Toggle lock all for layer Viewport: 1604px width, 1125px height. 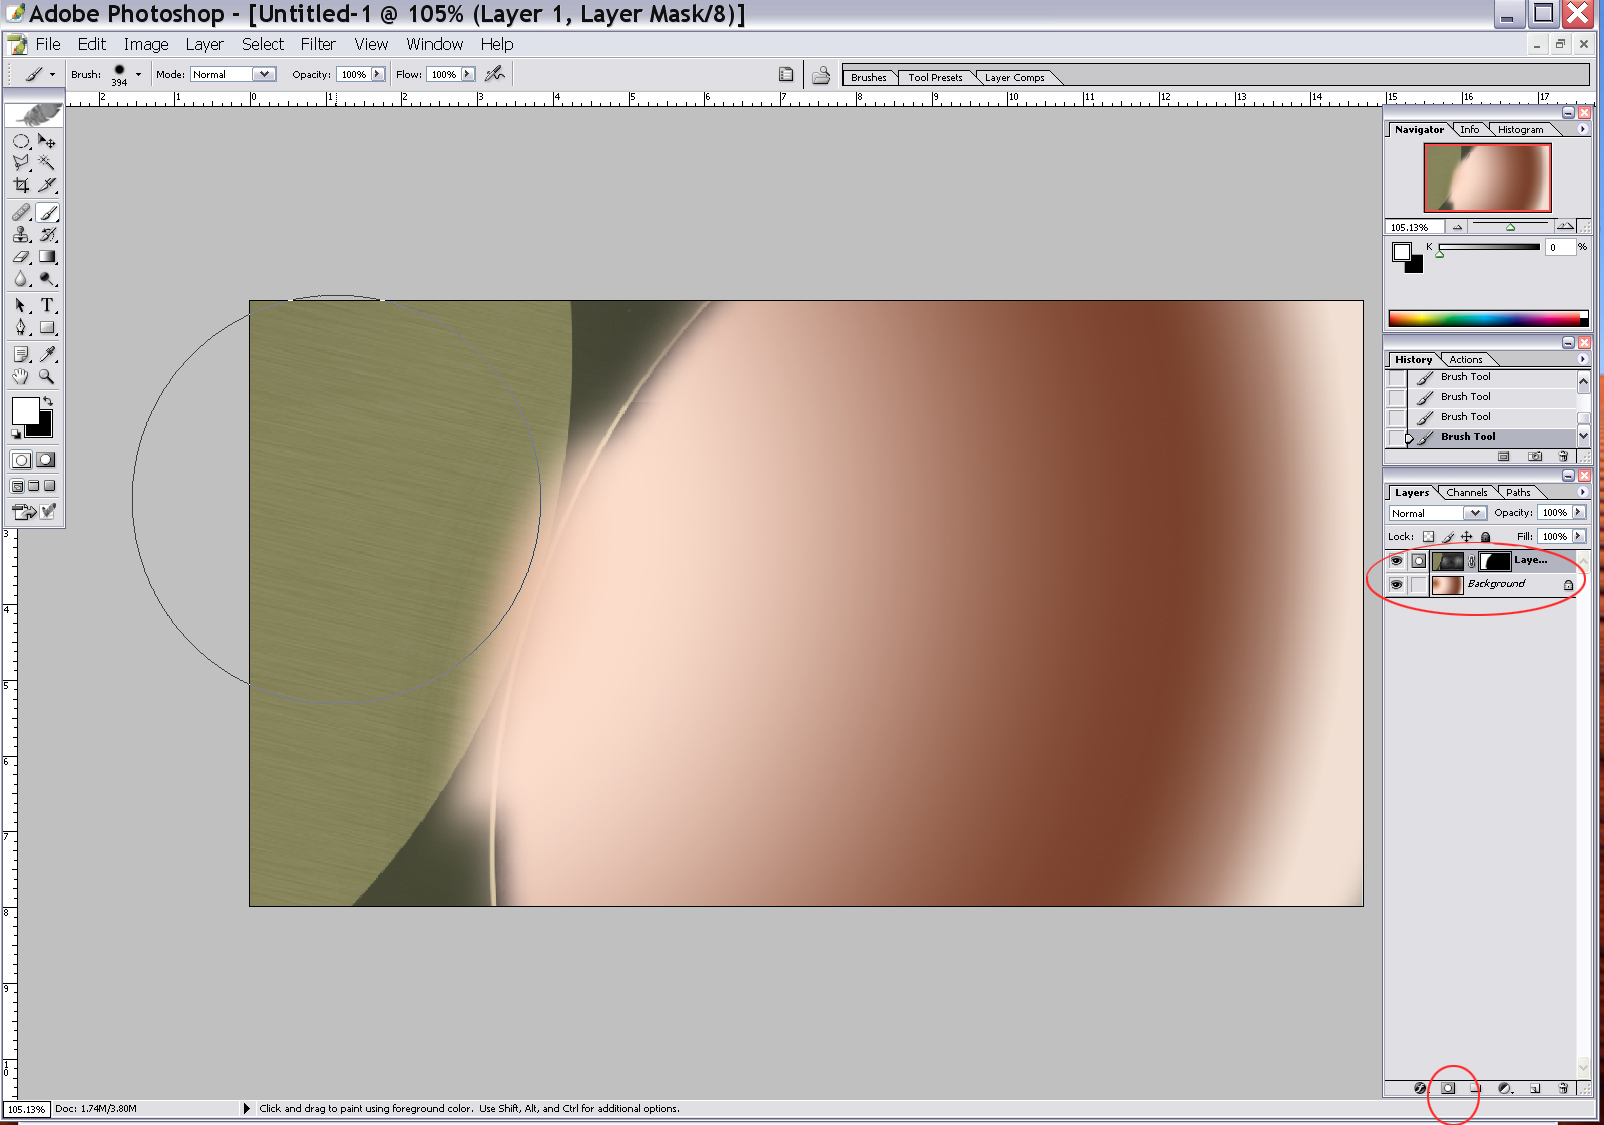click(1486, 537)
